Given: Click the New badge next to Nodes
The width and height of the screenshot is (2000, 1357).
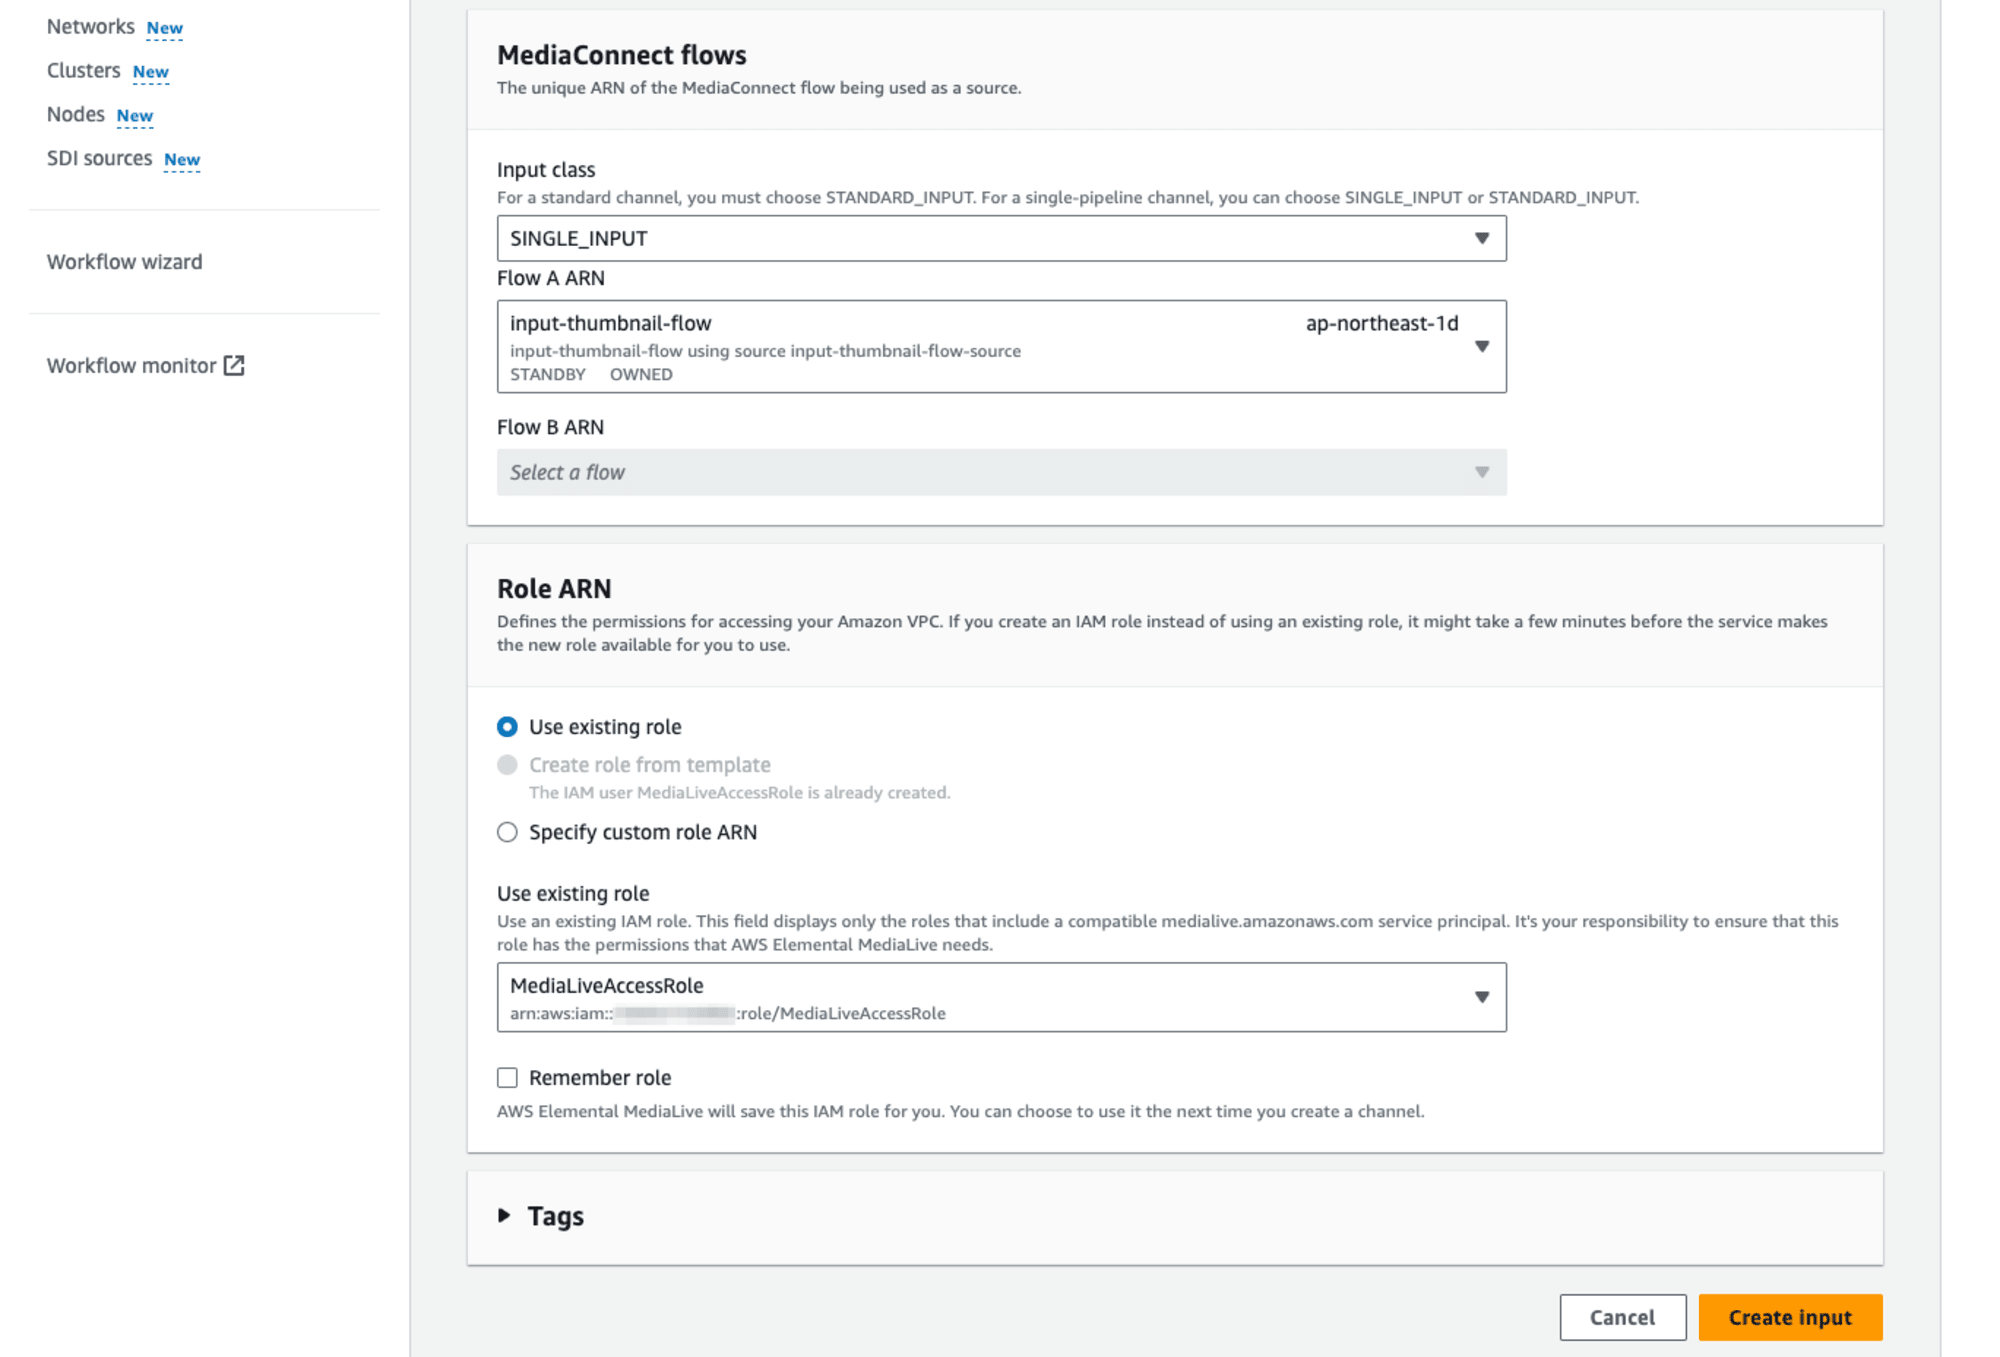Looking at the screenshot, I should 135,116.
